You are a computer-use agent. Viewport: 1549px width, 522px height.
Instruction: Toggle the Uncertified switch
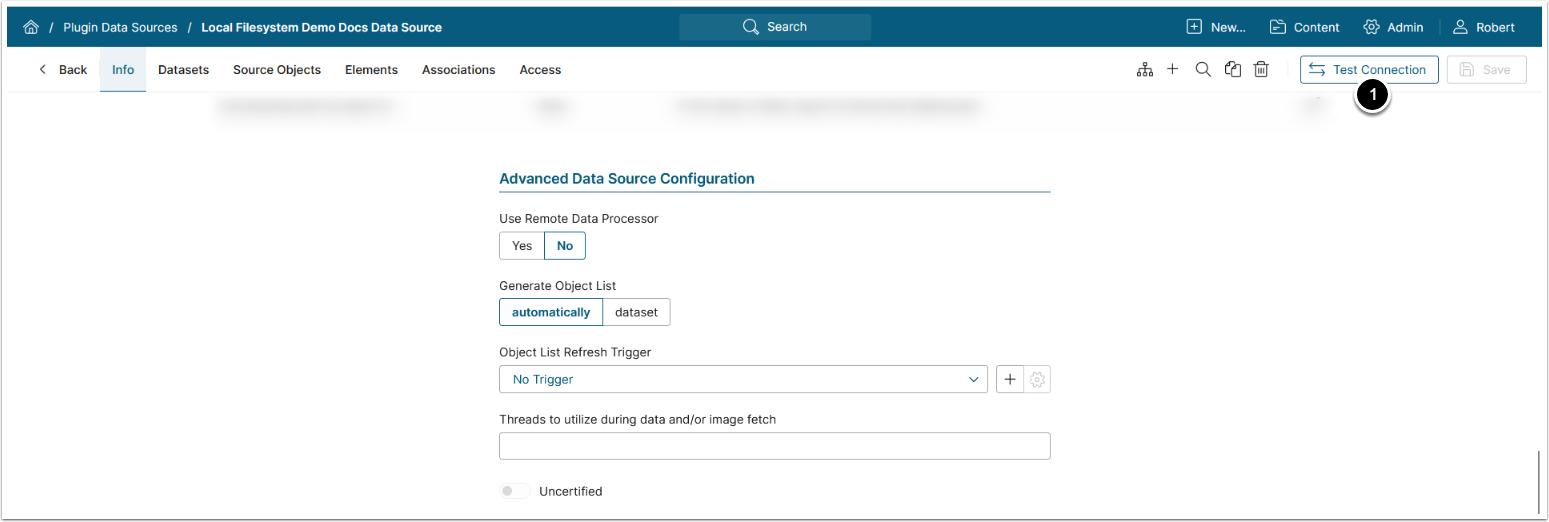515,491
